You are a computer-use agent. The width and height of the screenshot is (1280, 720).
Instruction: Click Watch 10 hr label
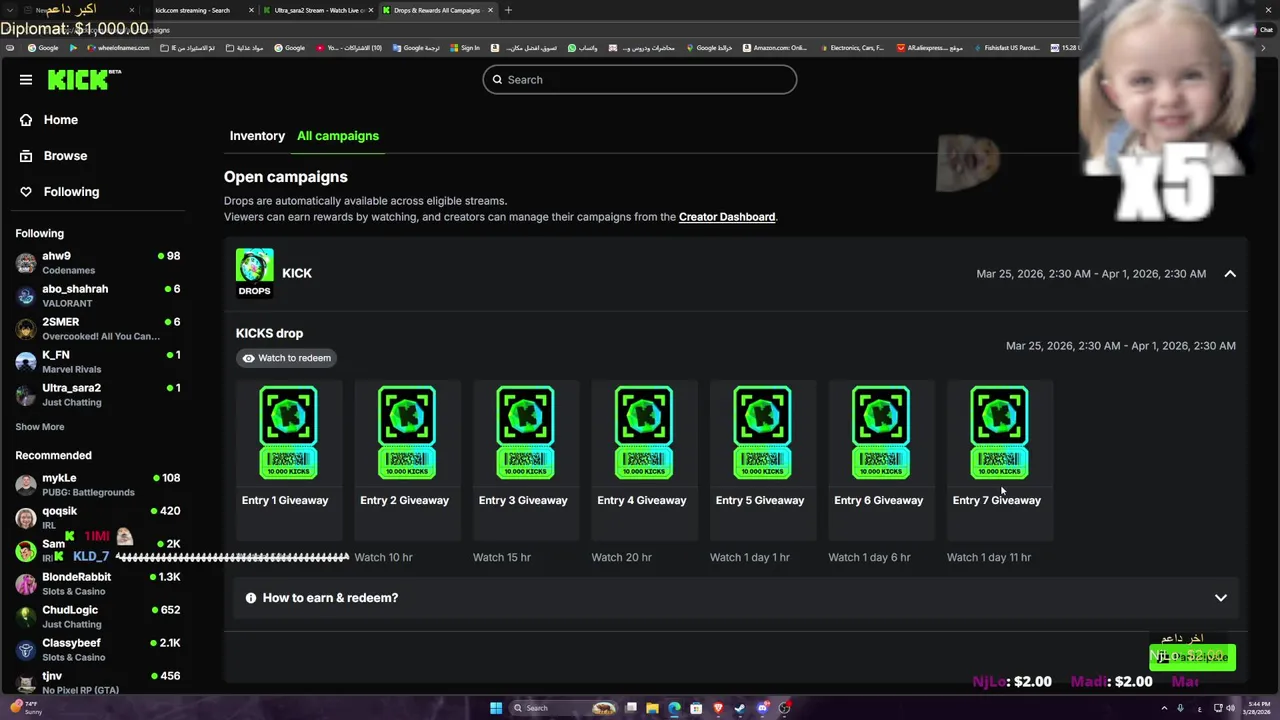[x=383, y=558]
